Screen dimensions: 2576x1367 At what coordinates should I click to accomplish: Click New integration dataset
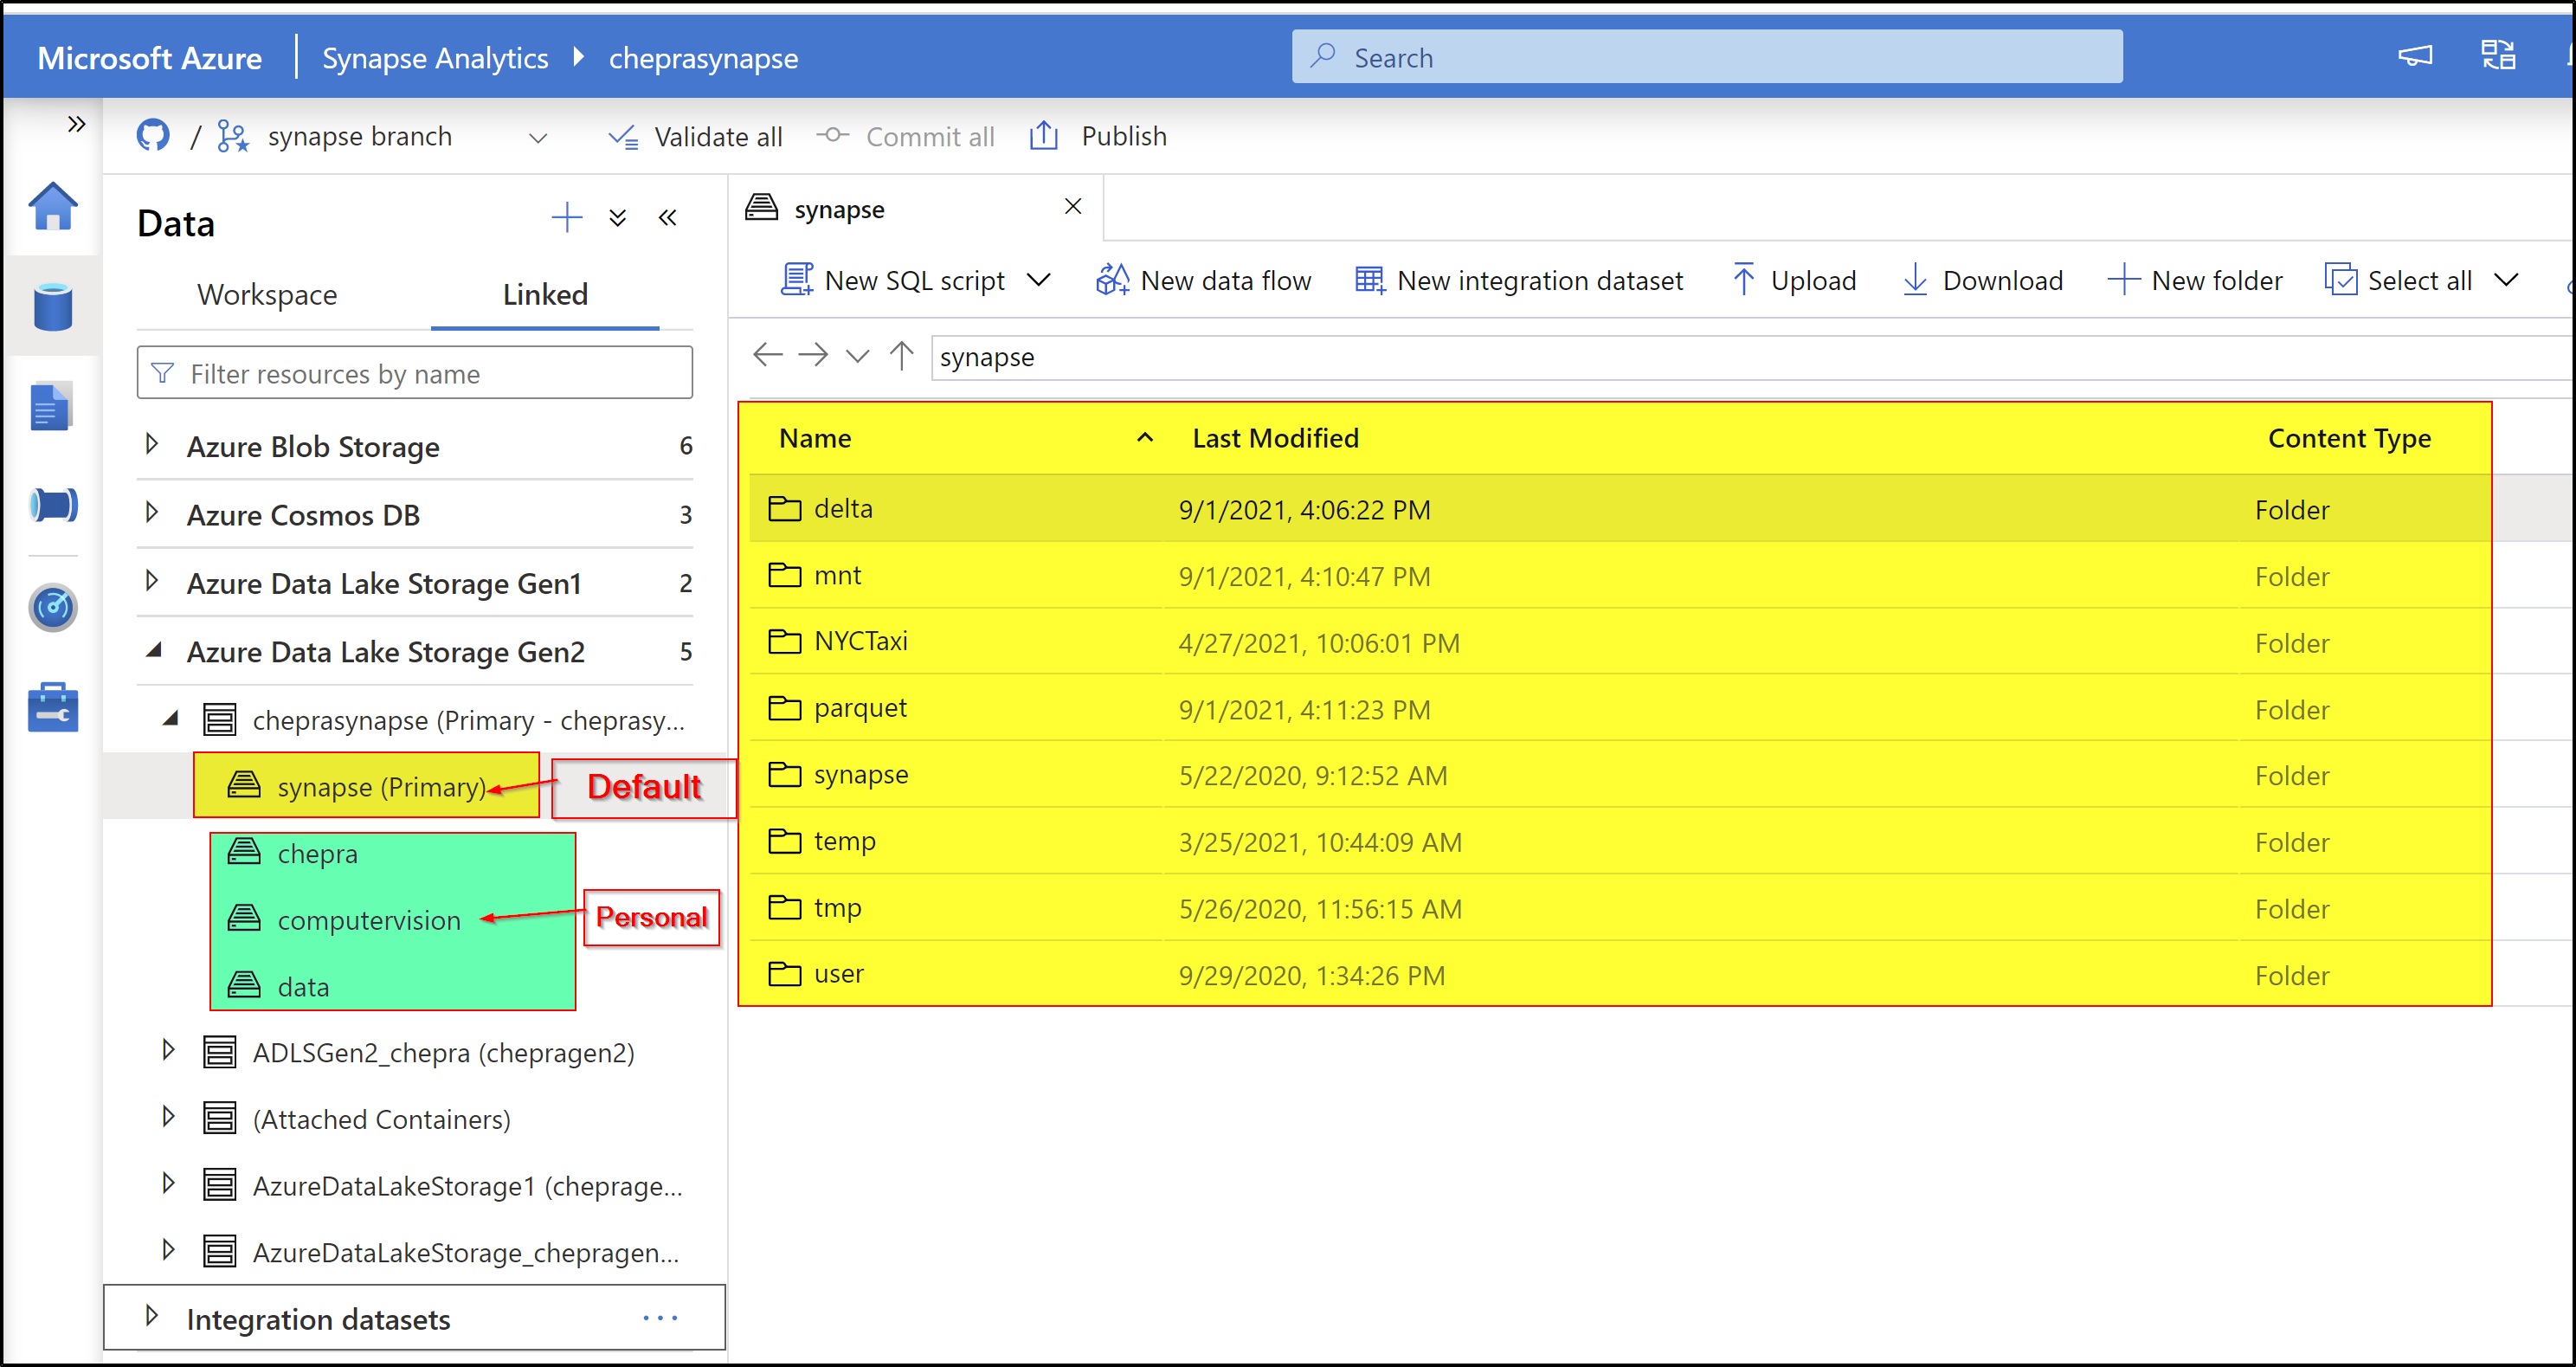(x=1519, y=280)
